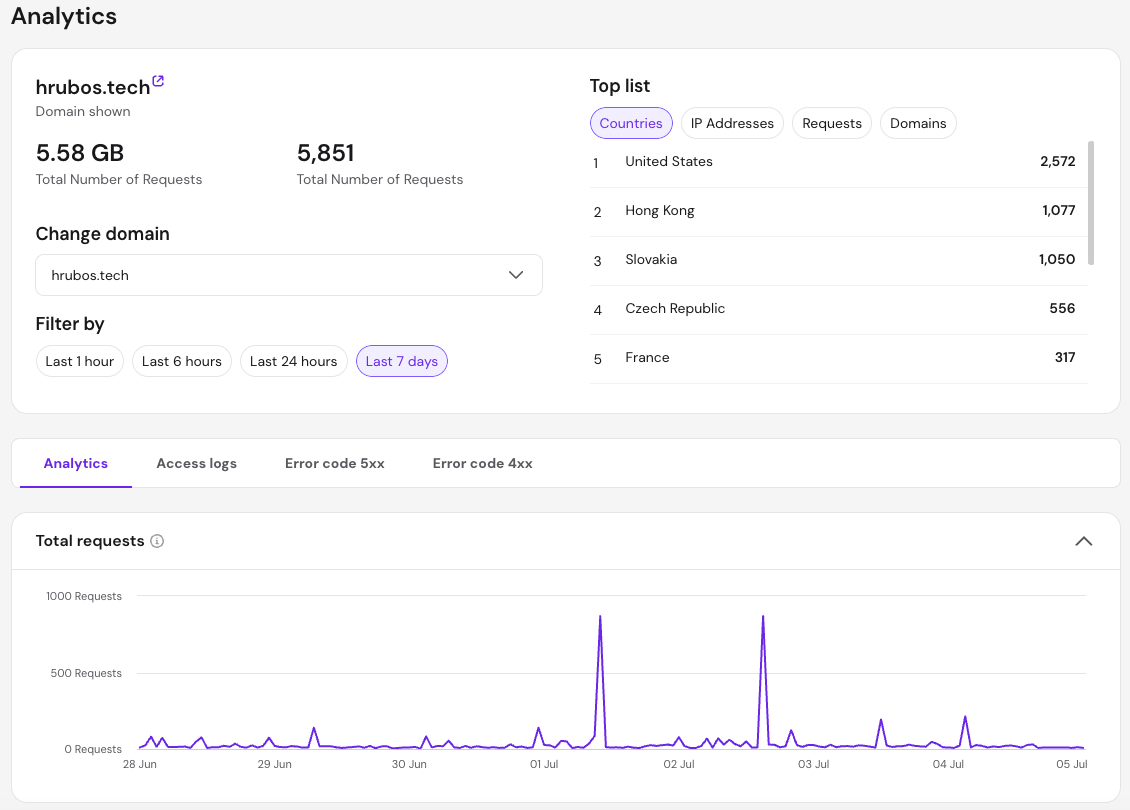Viewport: 1130px width, 810px height.
Task: Click the Top list scrollbar
Action: pyautogui.click(x=1091, y=203)
